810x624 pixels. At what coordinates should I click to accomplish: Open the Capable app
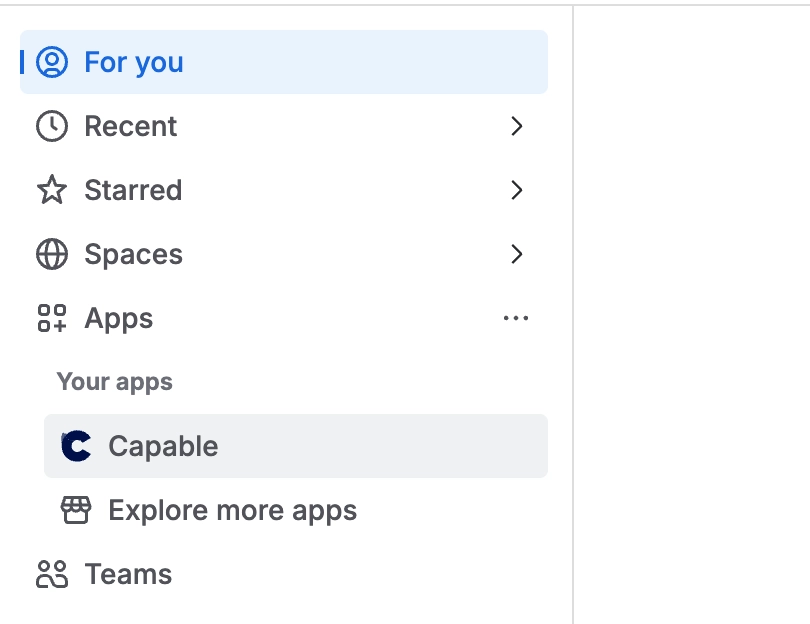click(164, 446)
